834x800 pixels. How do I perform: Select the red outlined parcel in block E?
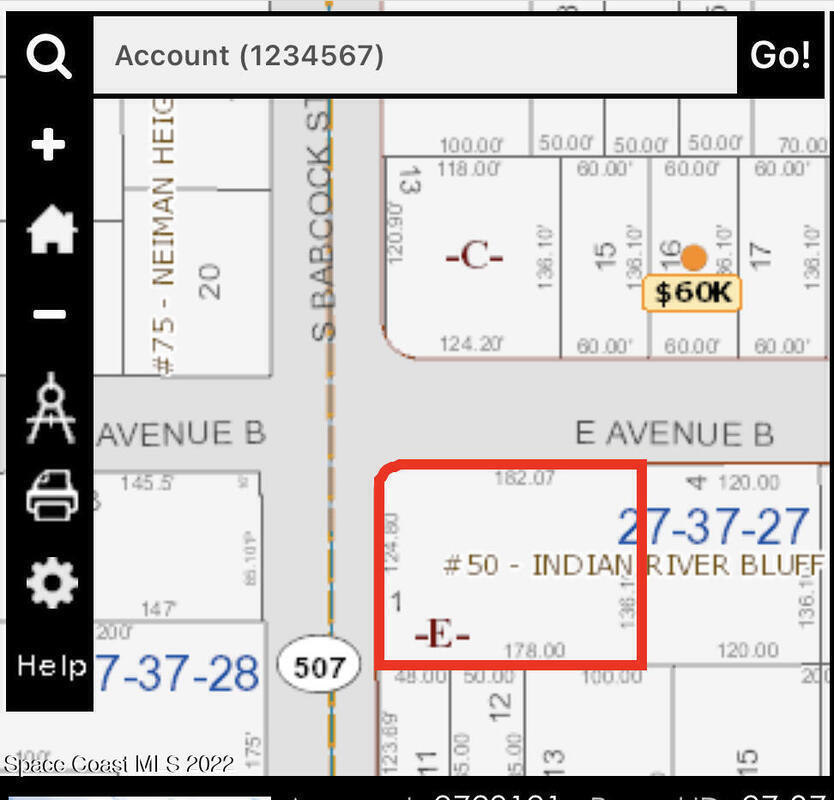pos(510,565)
